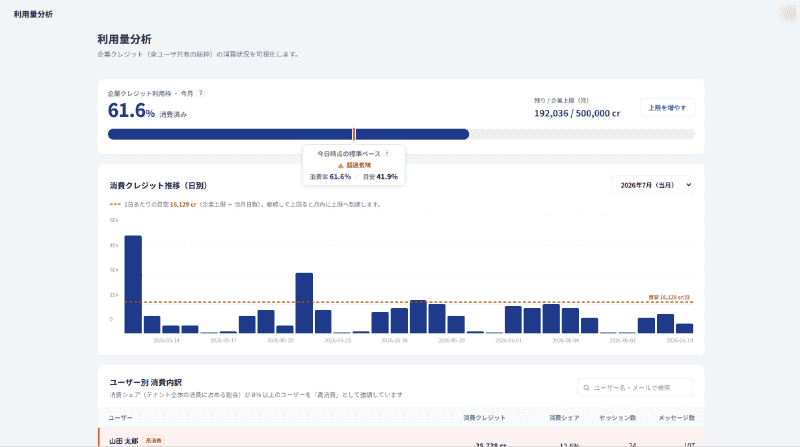Image resolution: width=800 pixels, height=447 pixels.
Task: Sort by the 消費クレジット column header
Action: pos(484,418)
